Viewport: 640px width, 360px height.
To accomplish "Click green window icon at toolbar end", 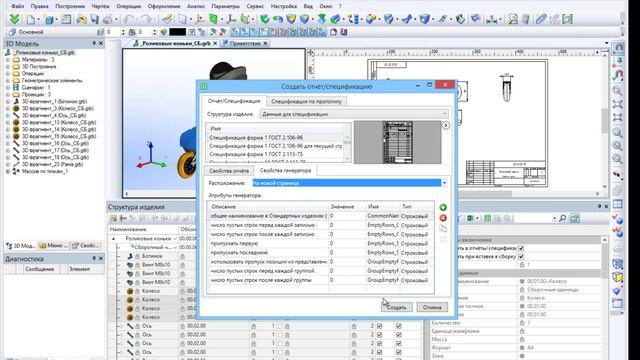I will [567, 19].
